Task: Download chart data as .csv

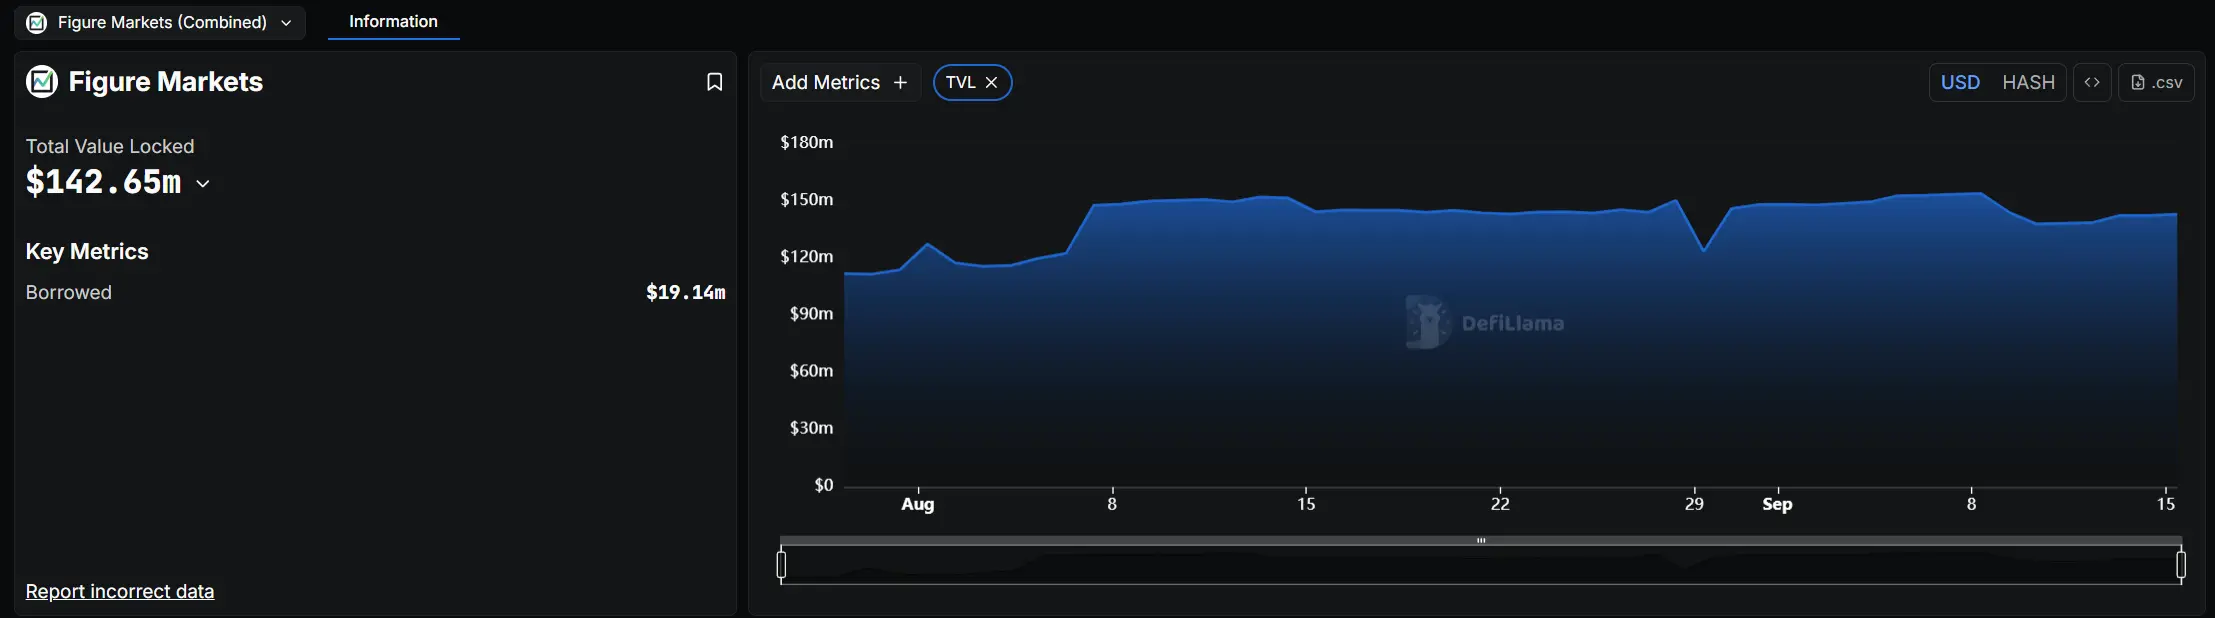Action: tap(2157, 82)
